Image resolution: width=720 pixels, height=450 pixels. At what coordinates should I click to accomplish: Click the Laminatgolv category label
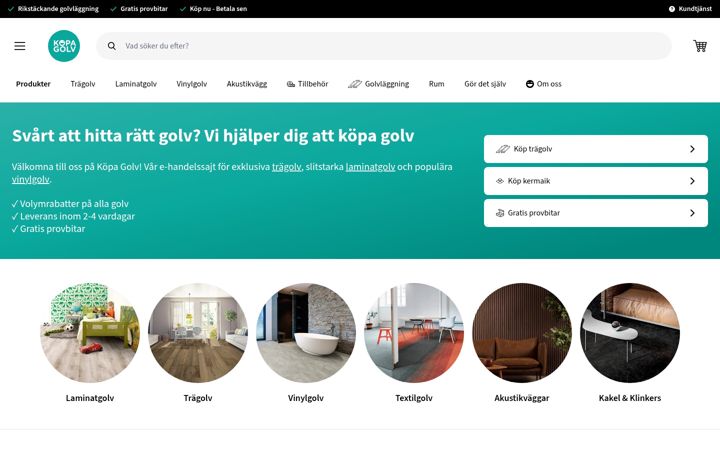(90, 398)
